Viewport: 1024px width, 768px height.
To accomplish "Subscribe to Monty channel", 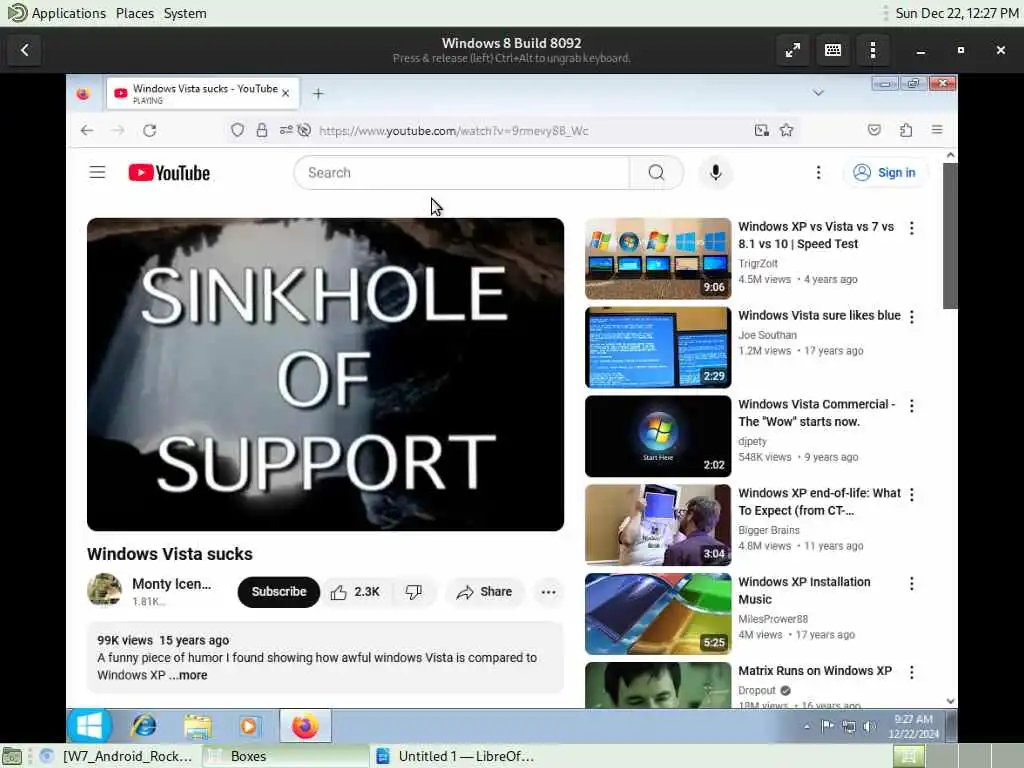I will tap(279, 592).
